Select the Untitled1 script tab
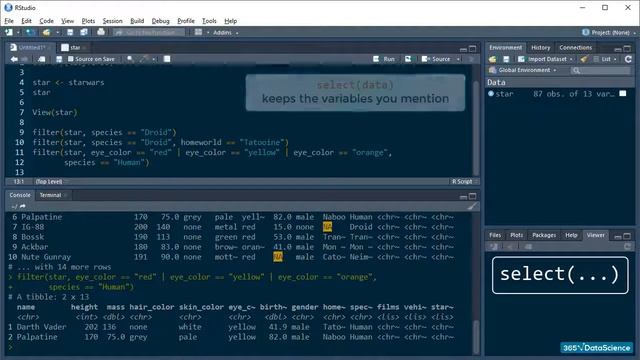Image resolution: width=640 pixels, height=360 pixels. click(x=31, y=48)
